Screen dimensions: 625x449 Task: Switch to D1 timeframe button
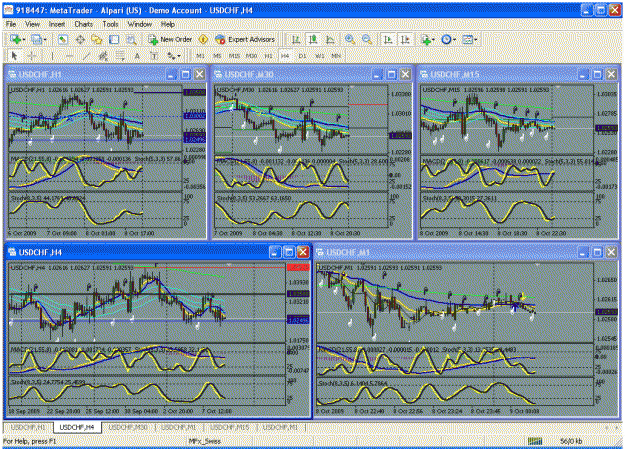point(302,56)
